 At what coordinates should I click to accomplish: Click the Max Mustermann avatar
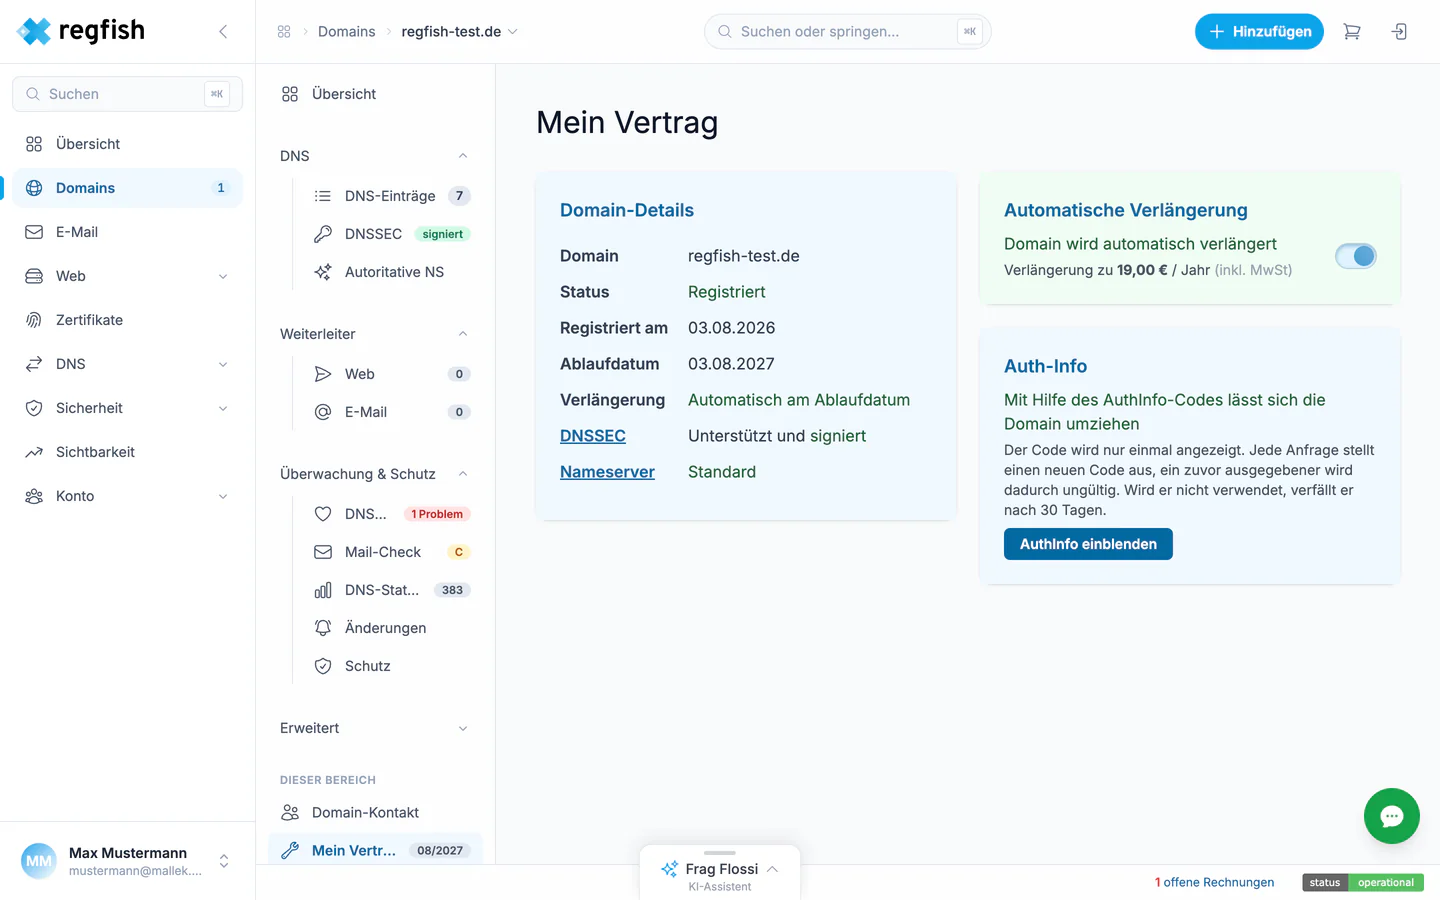coord(39,861)
